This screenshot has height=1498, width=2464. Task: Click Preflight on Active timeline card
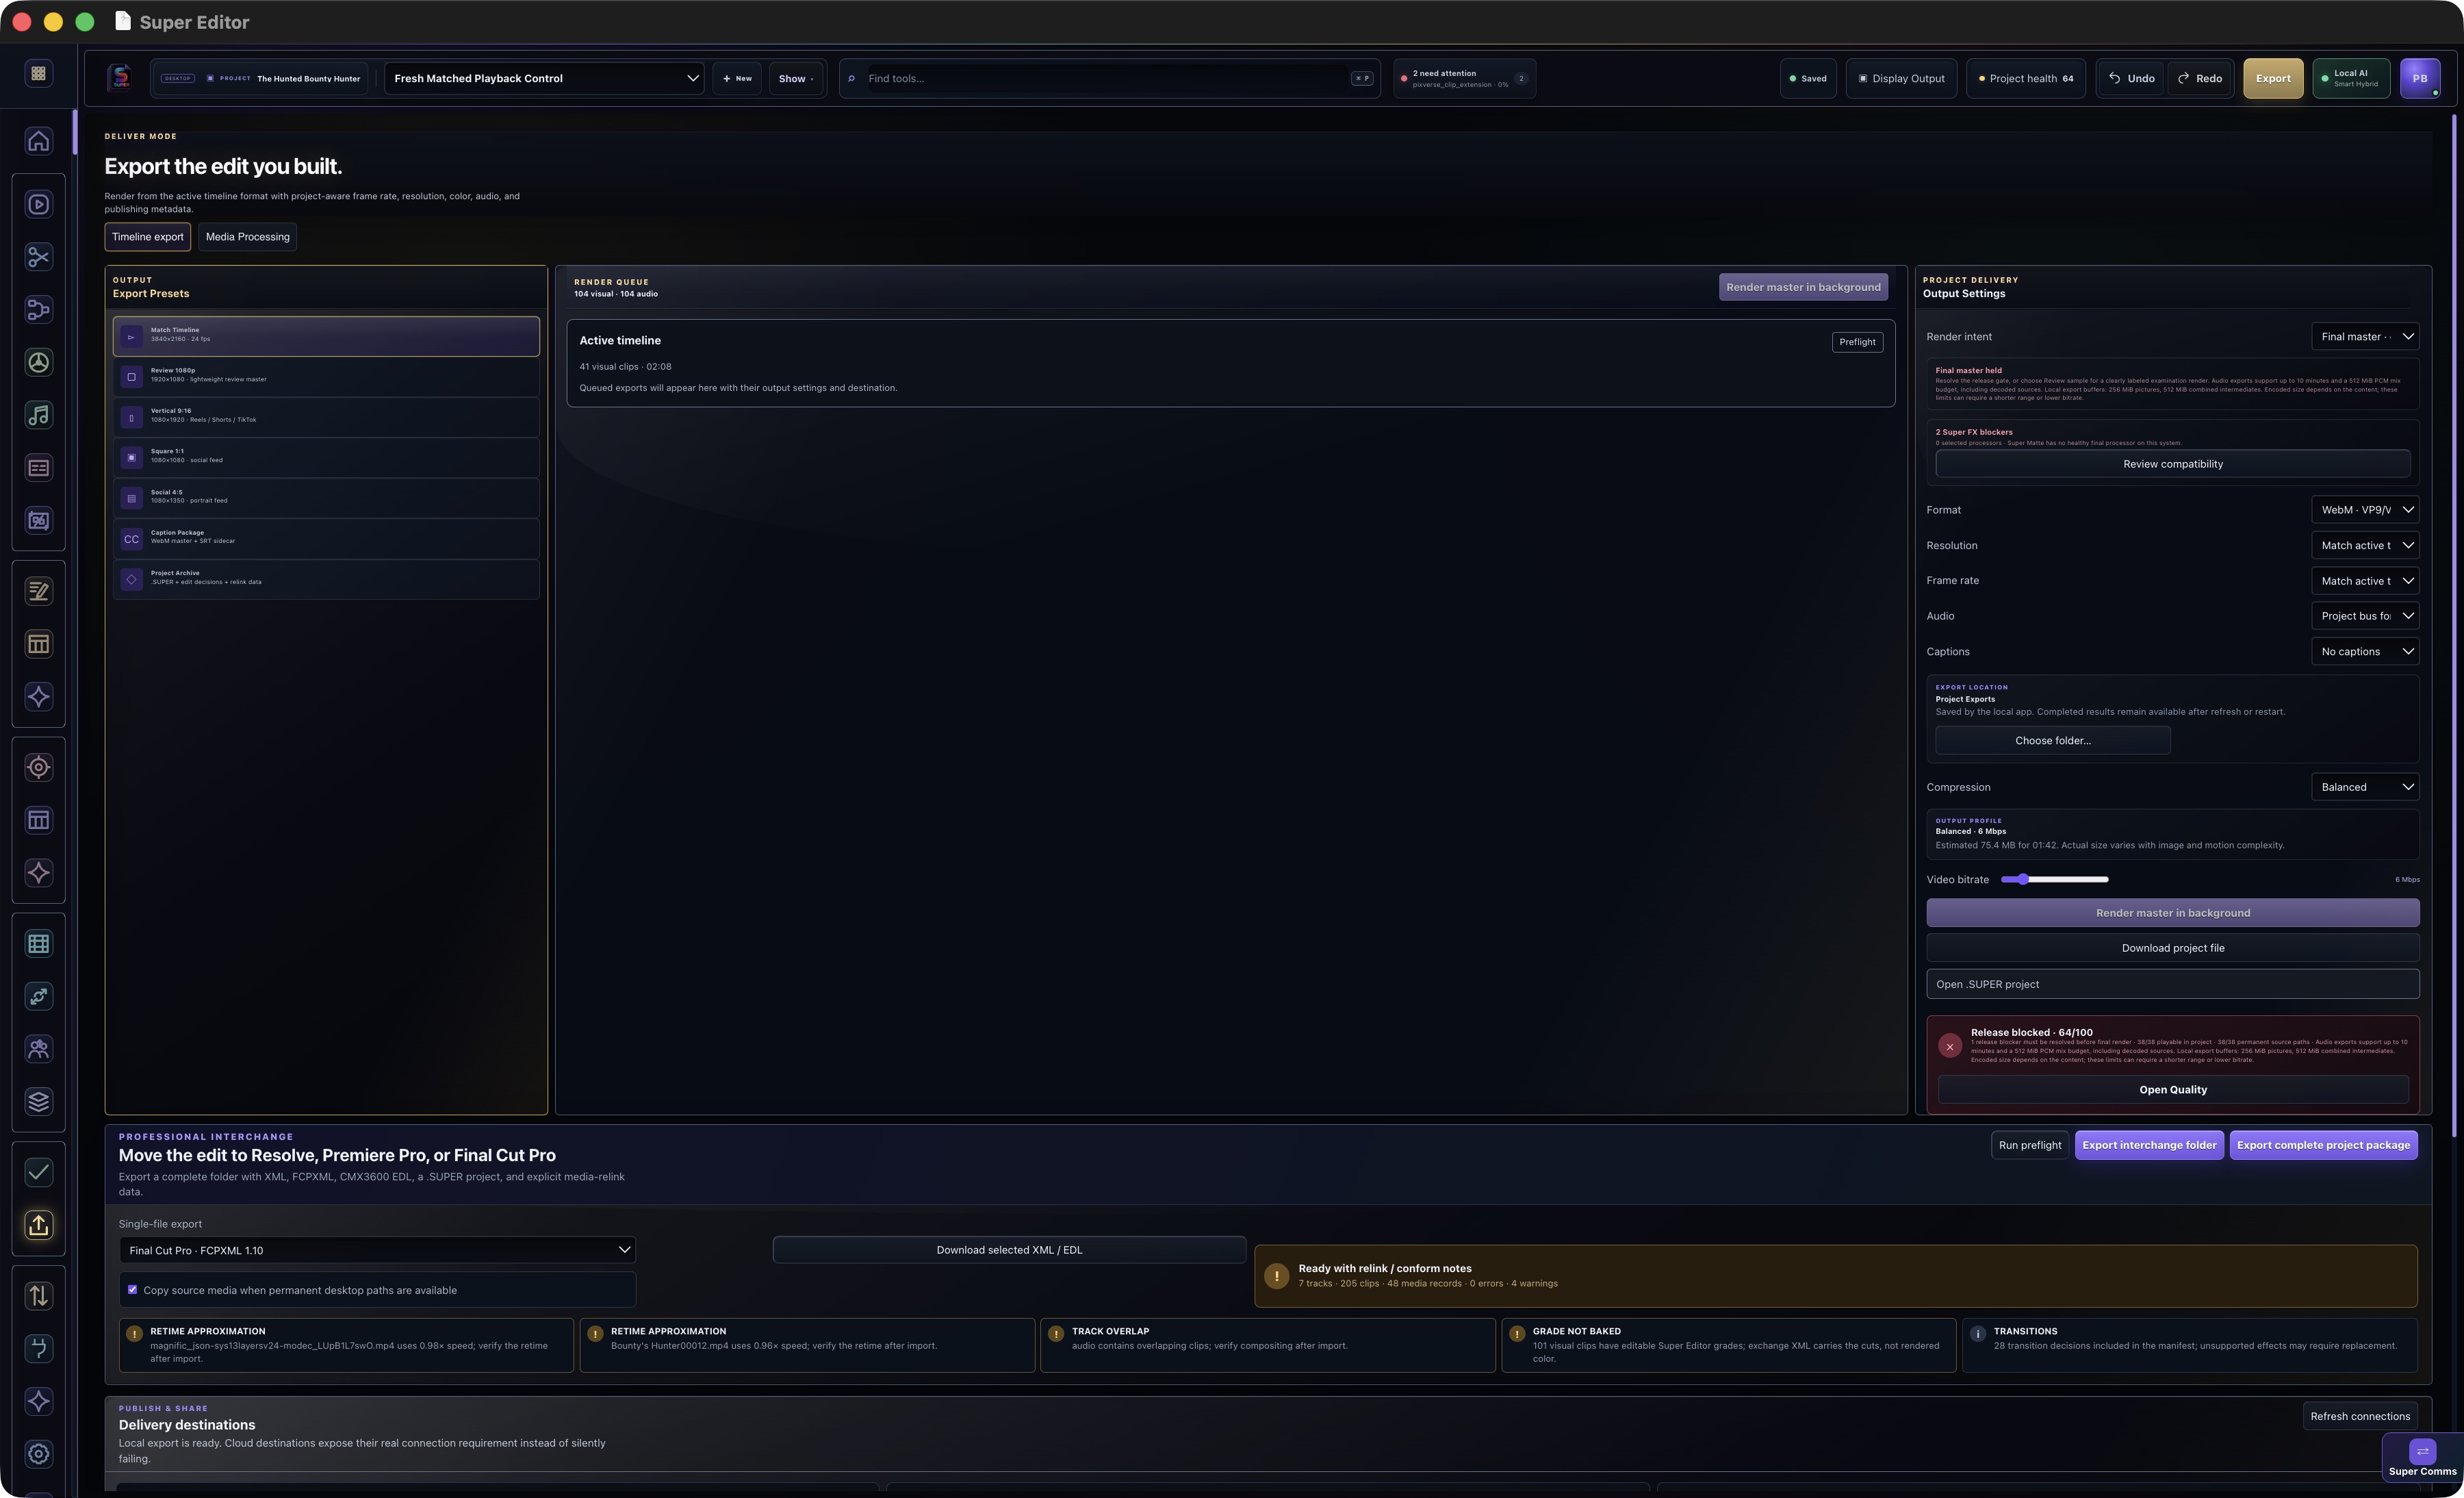click(x=1857, y=342)
